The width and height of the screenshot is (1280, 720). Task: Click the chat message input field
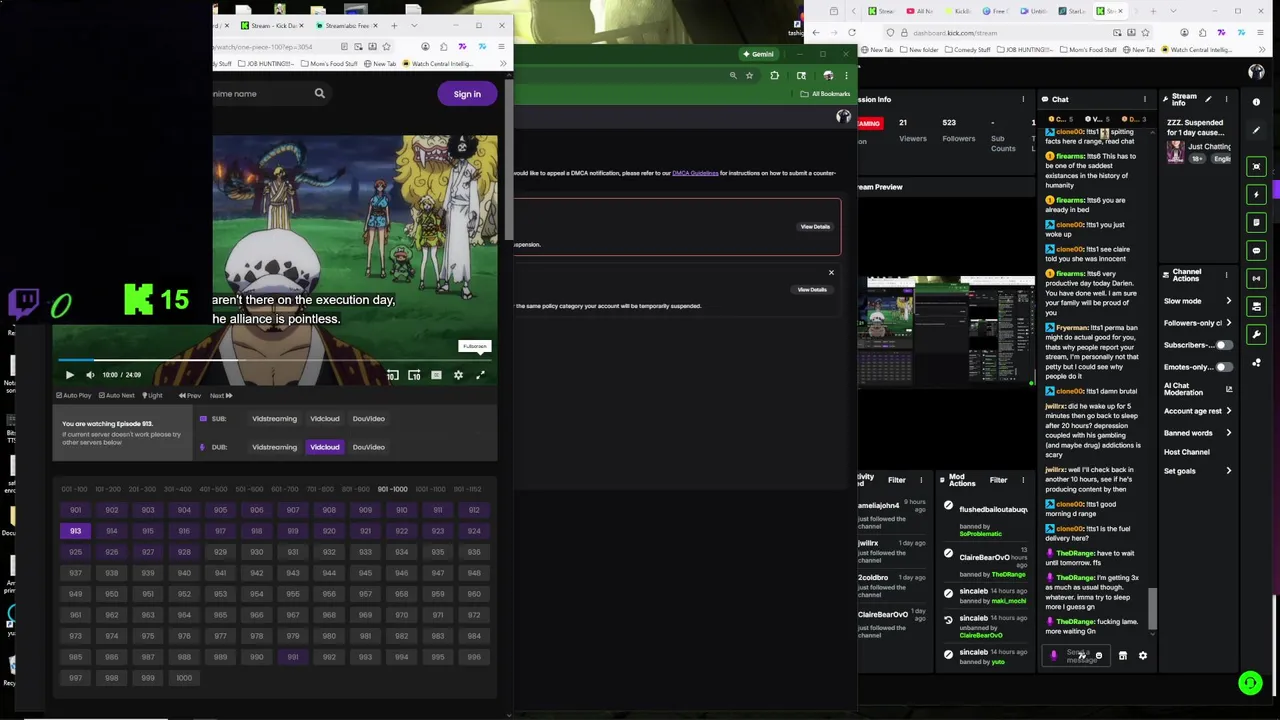pyautogui.click(x=1076, y=656)
